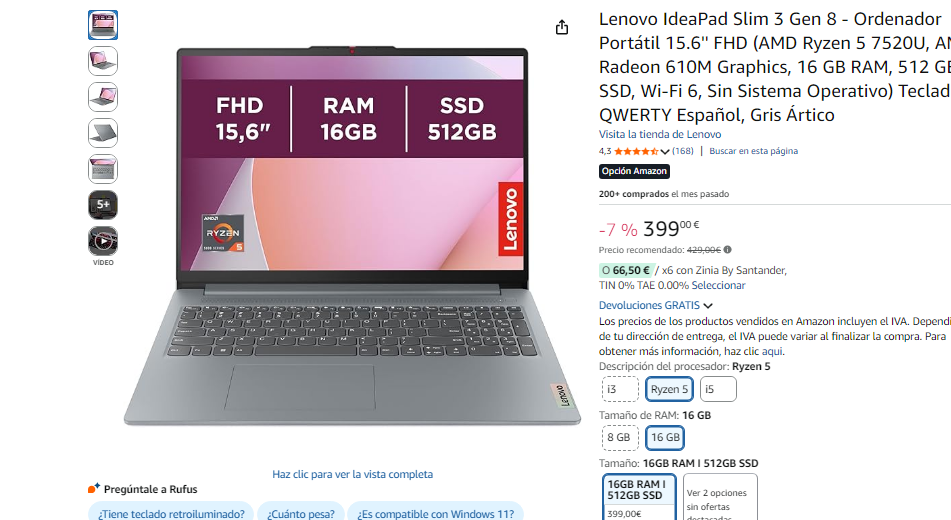Choose the i5 processor option

(718, 389)
